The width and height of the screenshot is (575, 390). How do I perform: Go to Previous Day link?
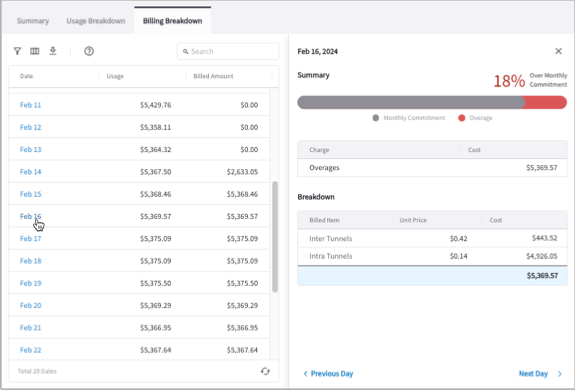click(x=332, y=374)
